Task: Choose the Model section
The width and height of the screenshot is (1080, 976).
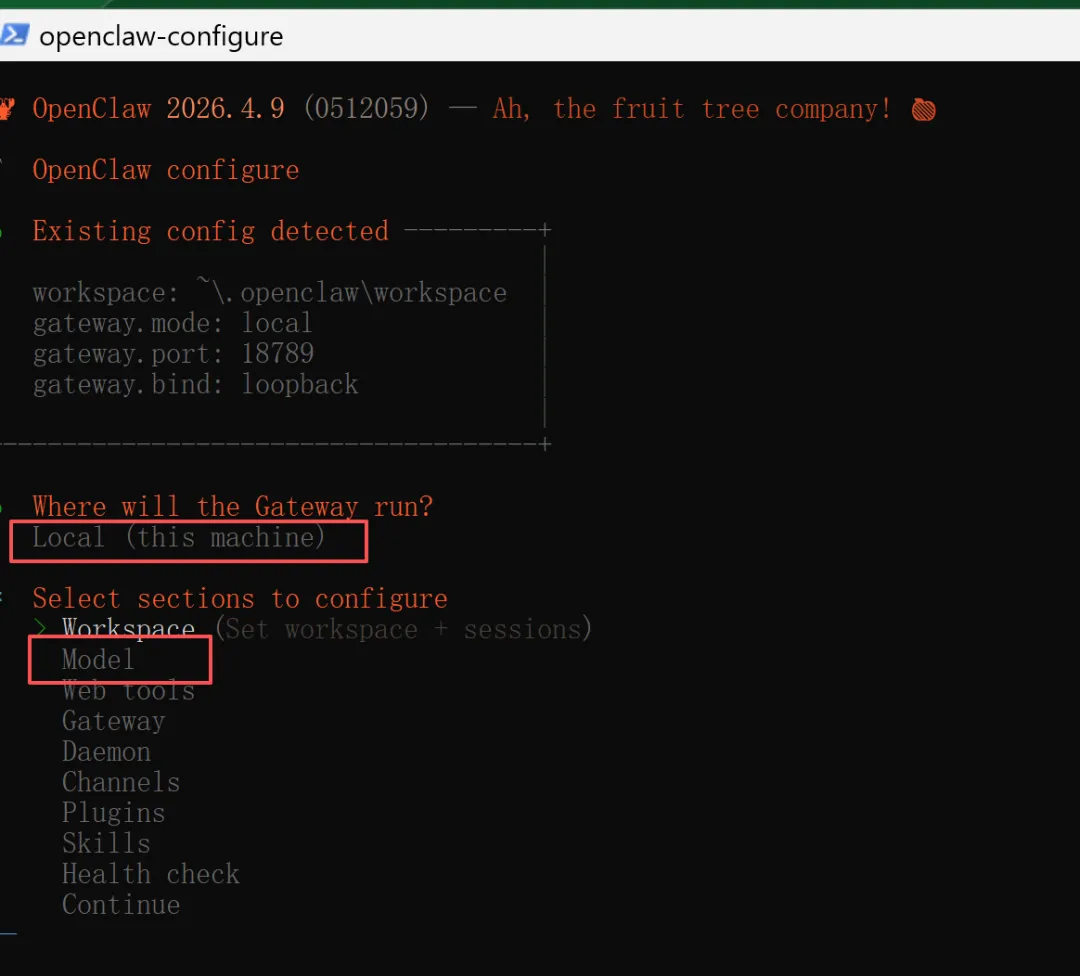Action: 98,659
